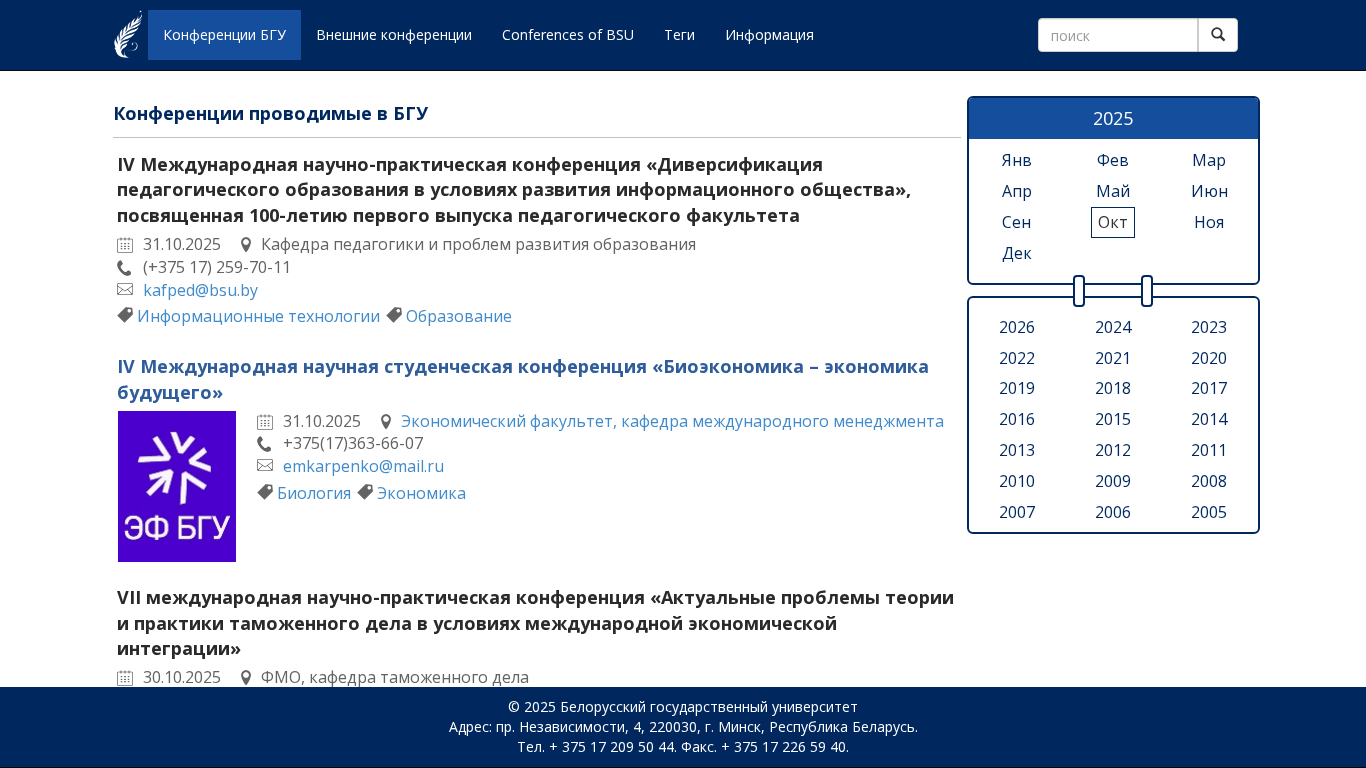
Task: View conferences from 2012
Action: point(1113,450)
